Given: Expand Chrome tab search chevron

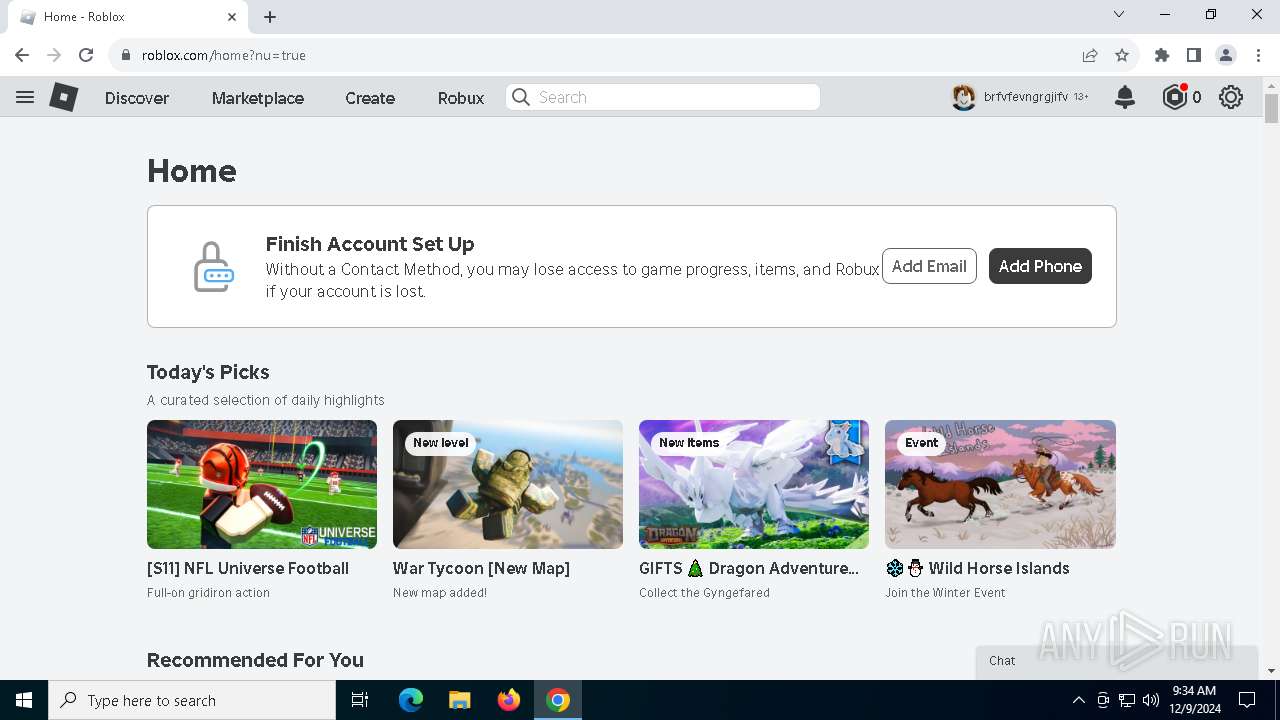Looking at the screenshot, I should point(1119,14).
